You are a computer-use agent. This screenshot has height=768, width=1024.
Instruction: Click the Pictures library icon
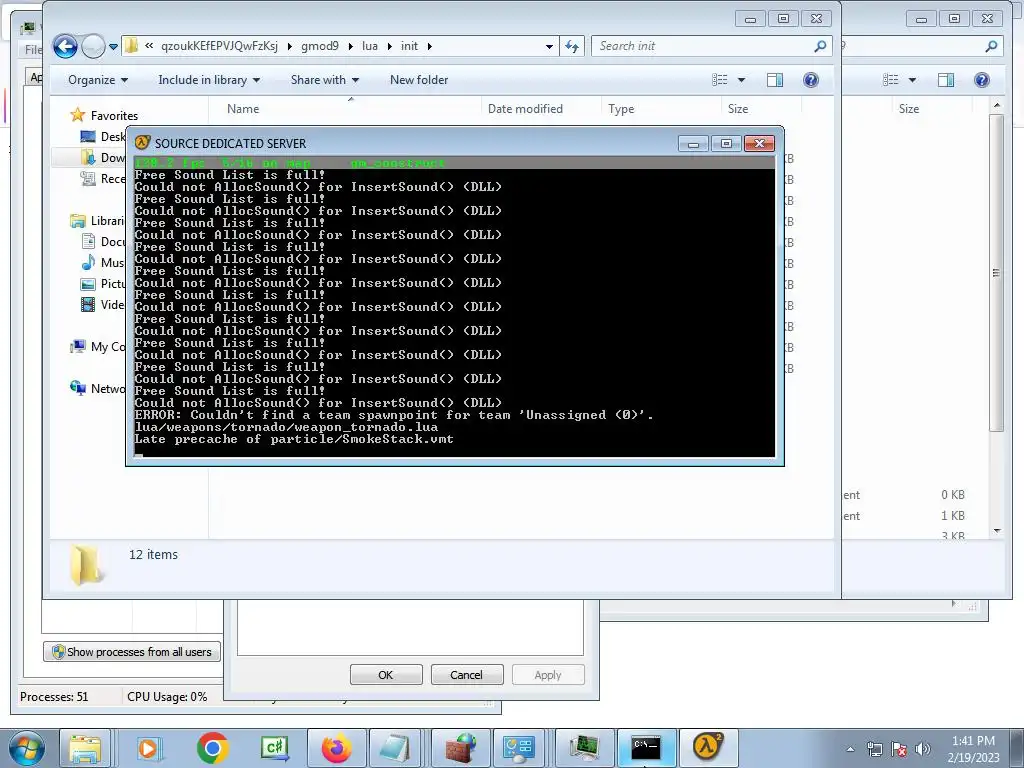(88, 283)
